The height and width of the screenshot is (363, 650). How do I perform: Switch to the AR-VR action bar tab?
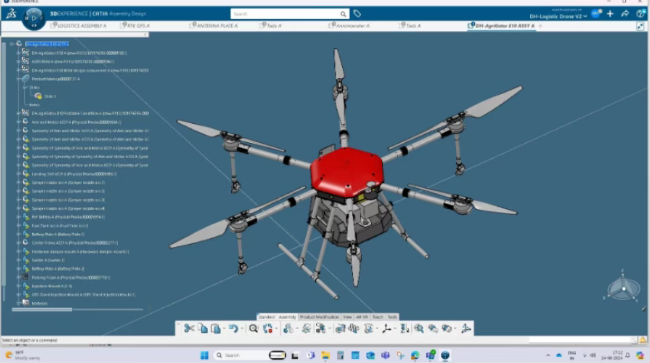tap(362, 317)
